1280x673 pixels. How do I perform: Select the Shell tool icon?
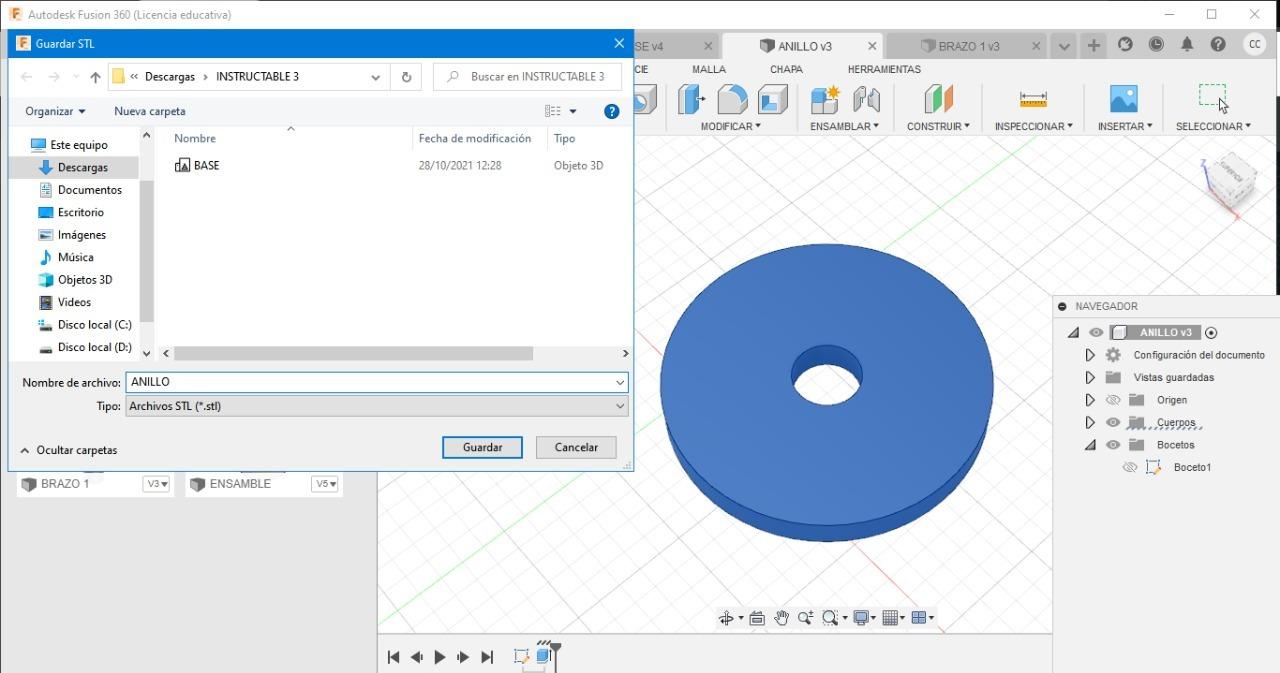(772, 99)
